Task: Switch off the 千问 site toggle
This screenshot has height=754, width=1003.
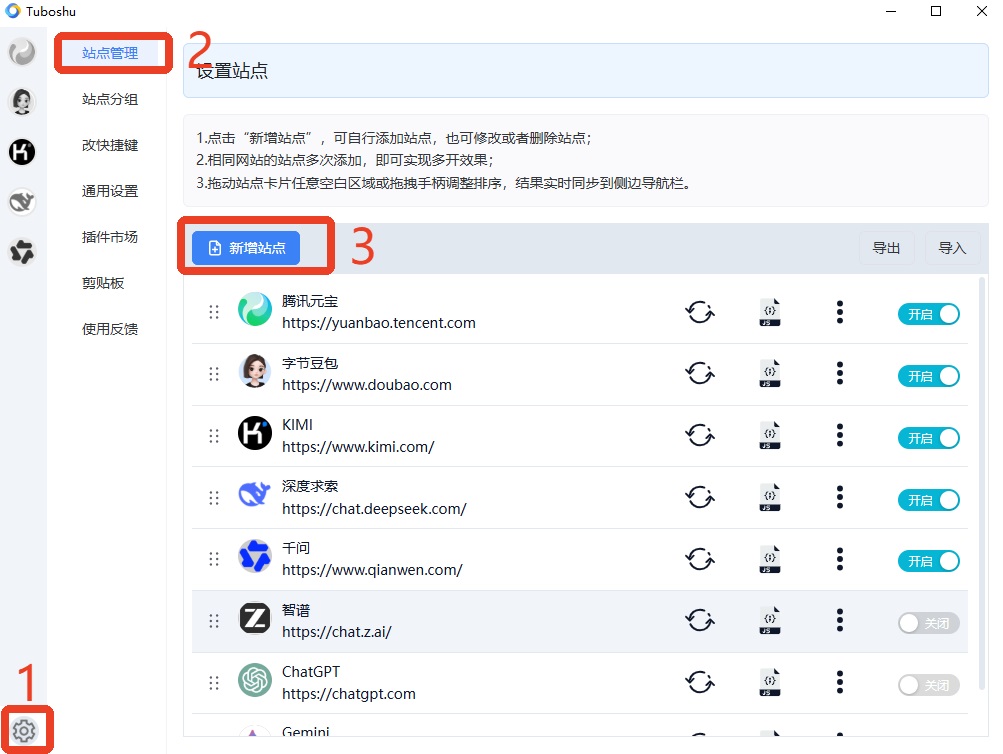Action: 929,562
